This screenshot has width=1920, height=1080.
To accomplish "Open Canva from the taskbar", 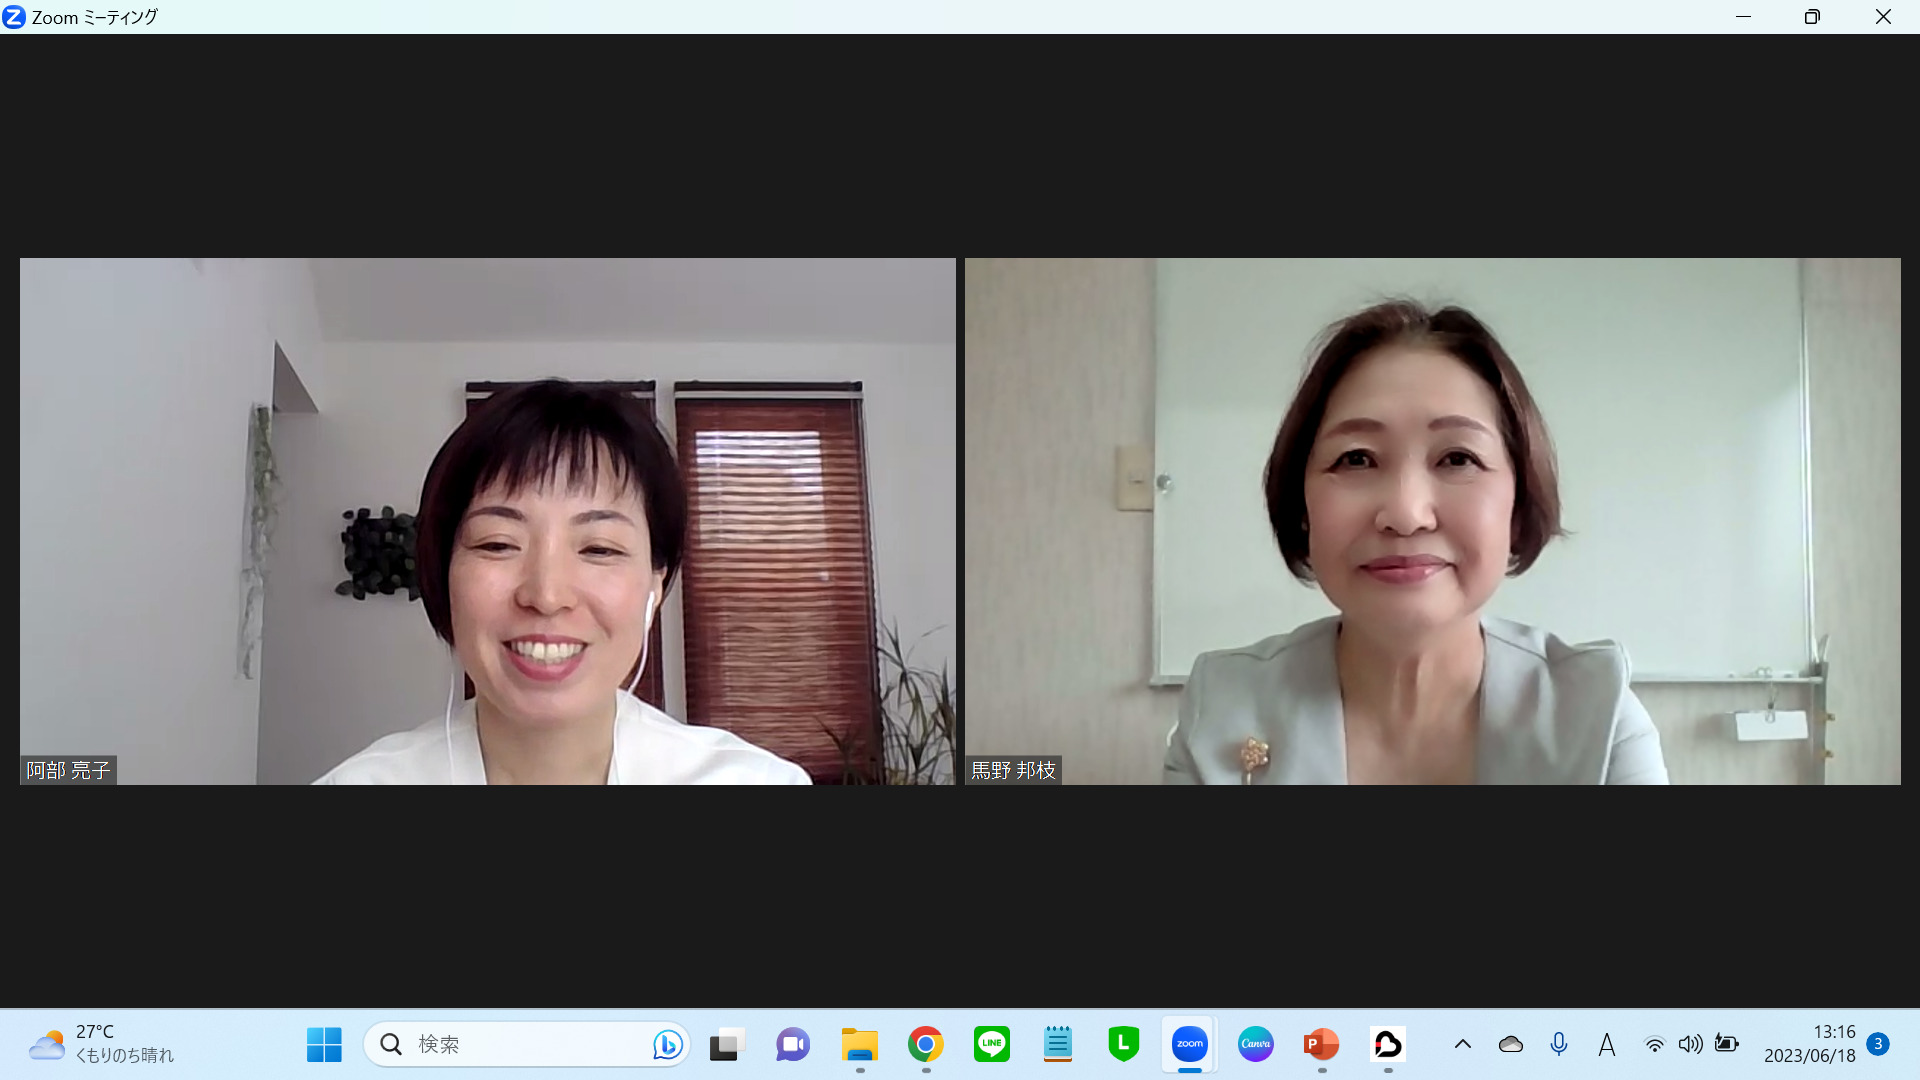I will click(x=1256, y=1045).
